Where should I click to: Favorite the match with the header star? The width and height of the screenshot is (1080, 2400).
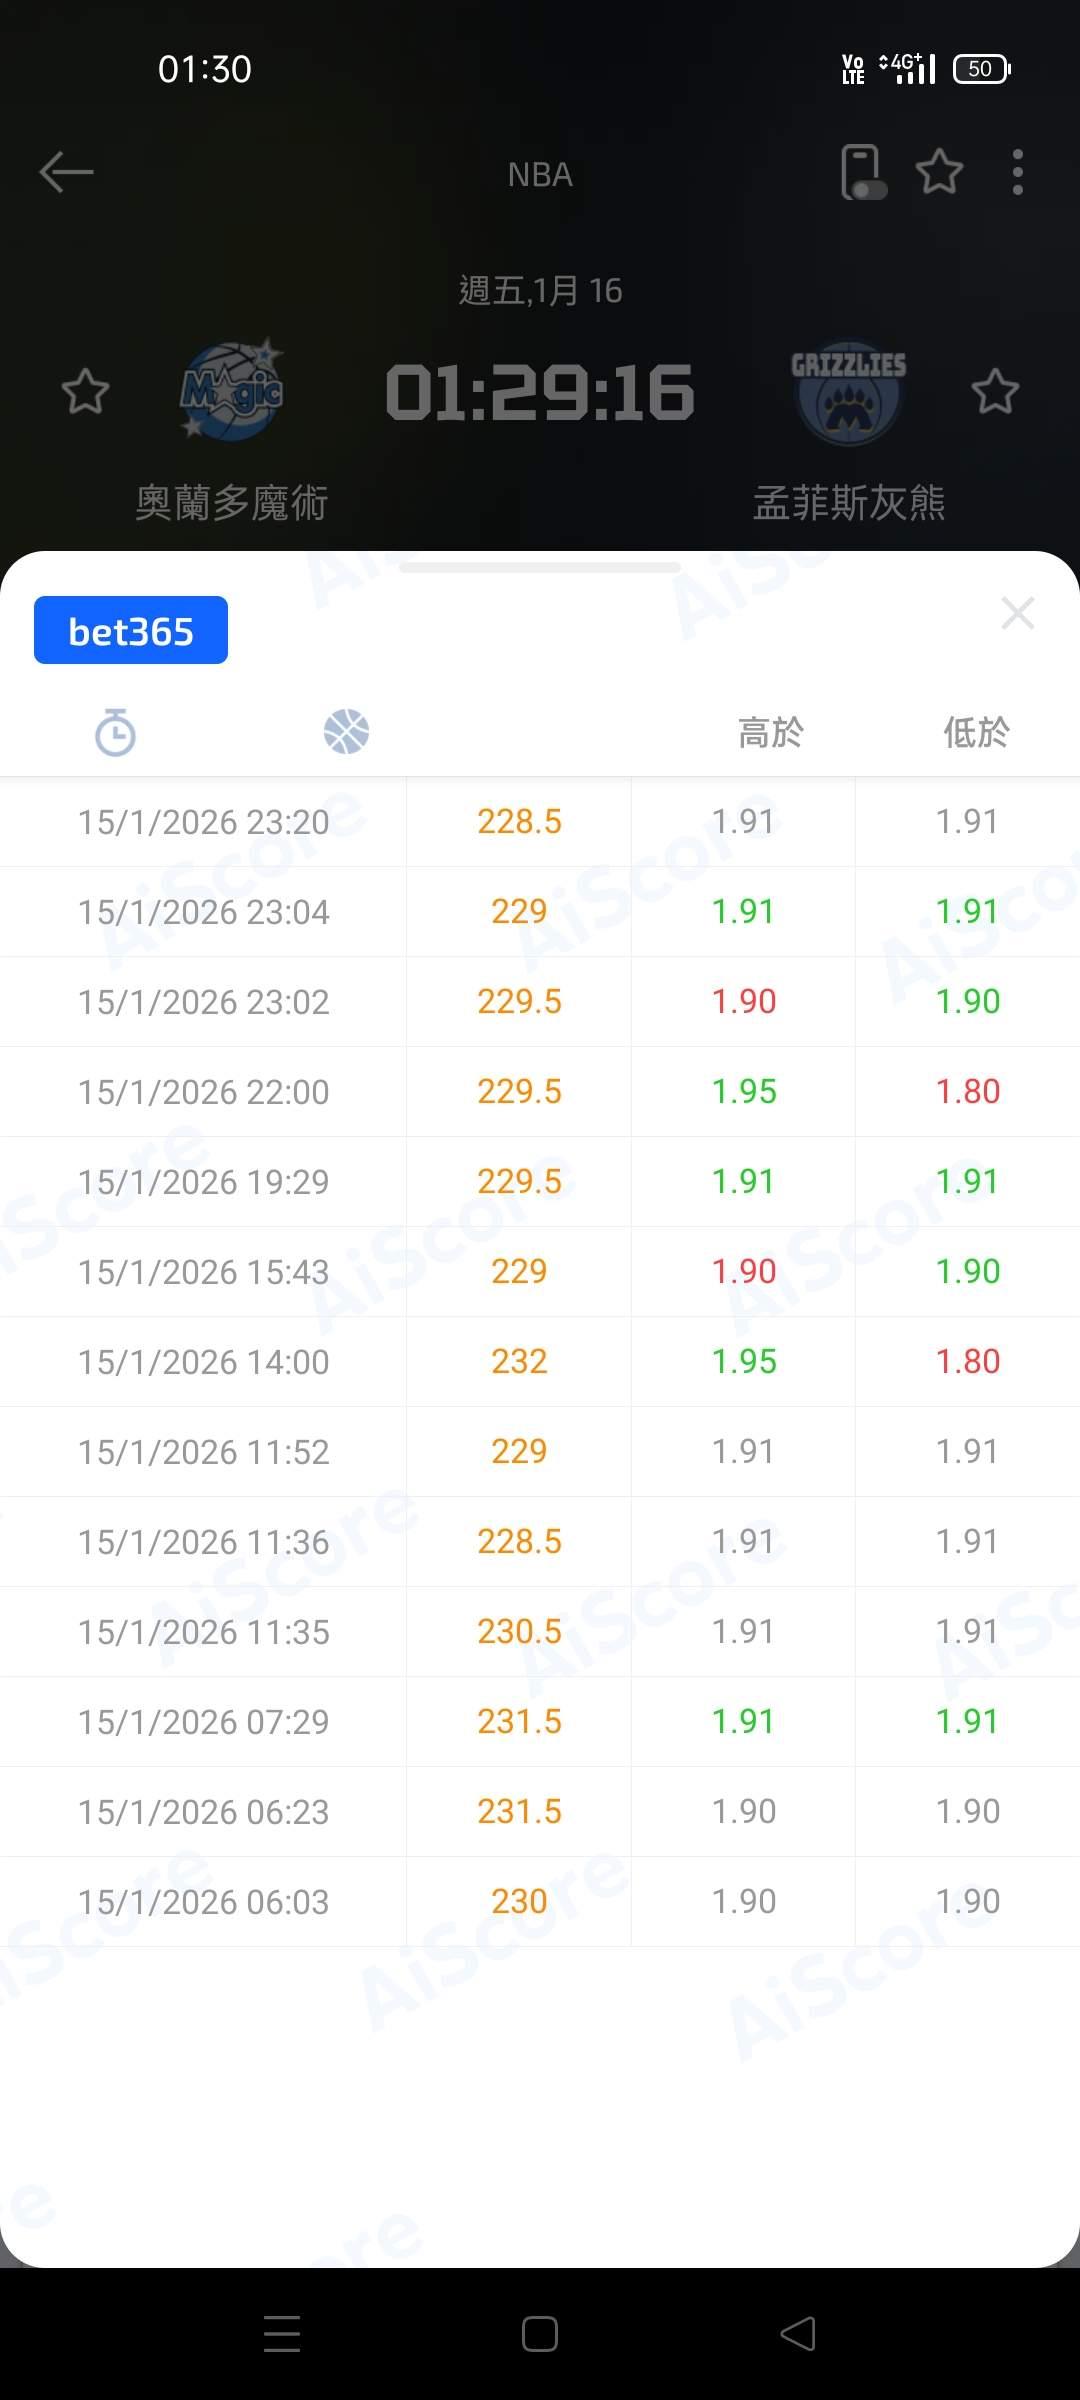tap(940, 172)
